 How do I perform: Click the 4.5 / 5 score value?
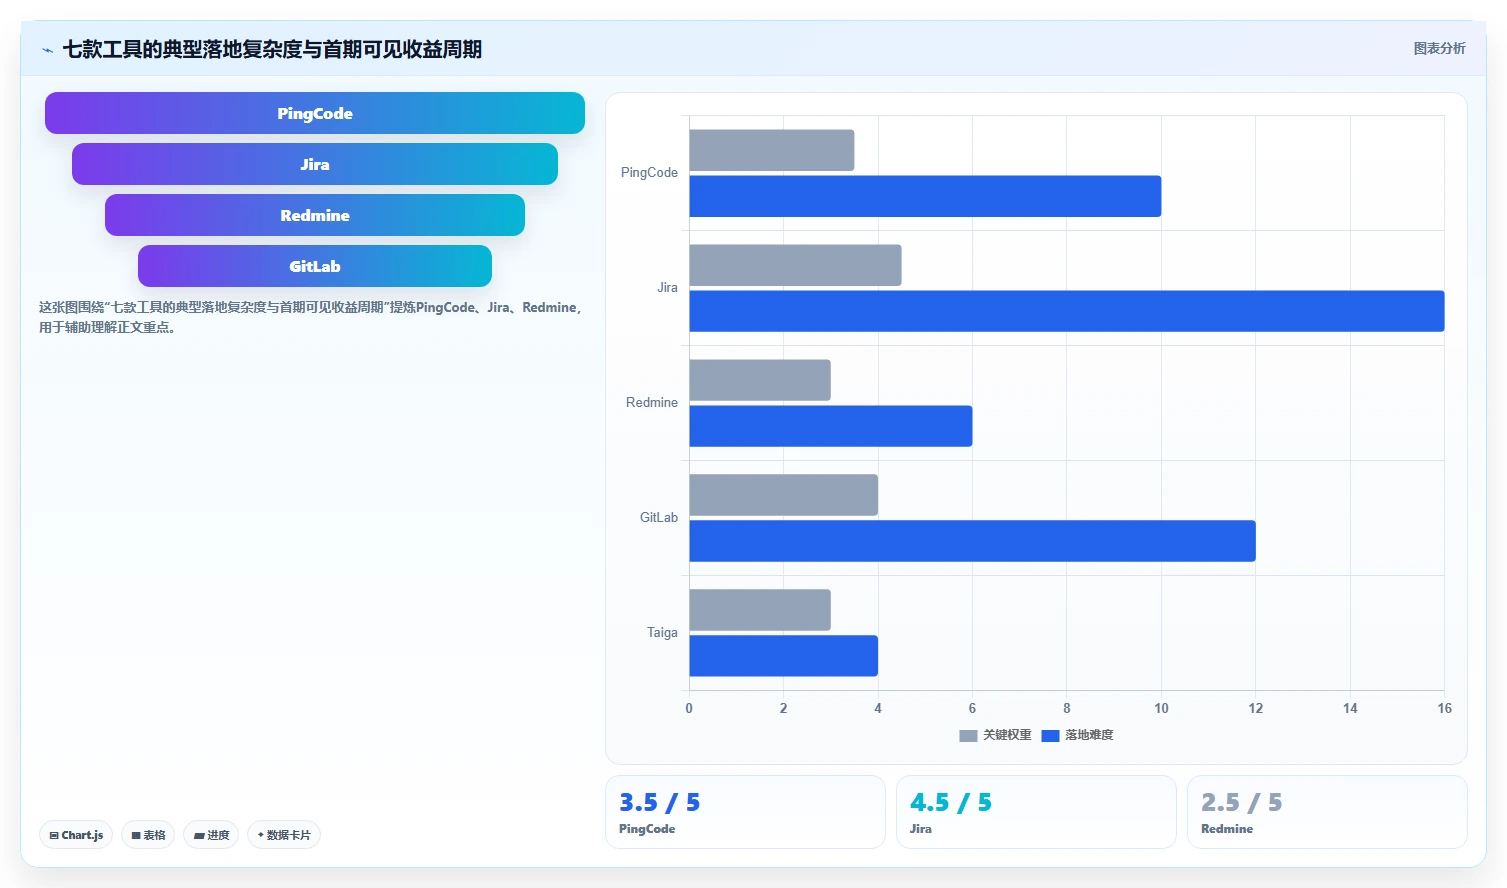(950, 802)
